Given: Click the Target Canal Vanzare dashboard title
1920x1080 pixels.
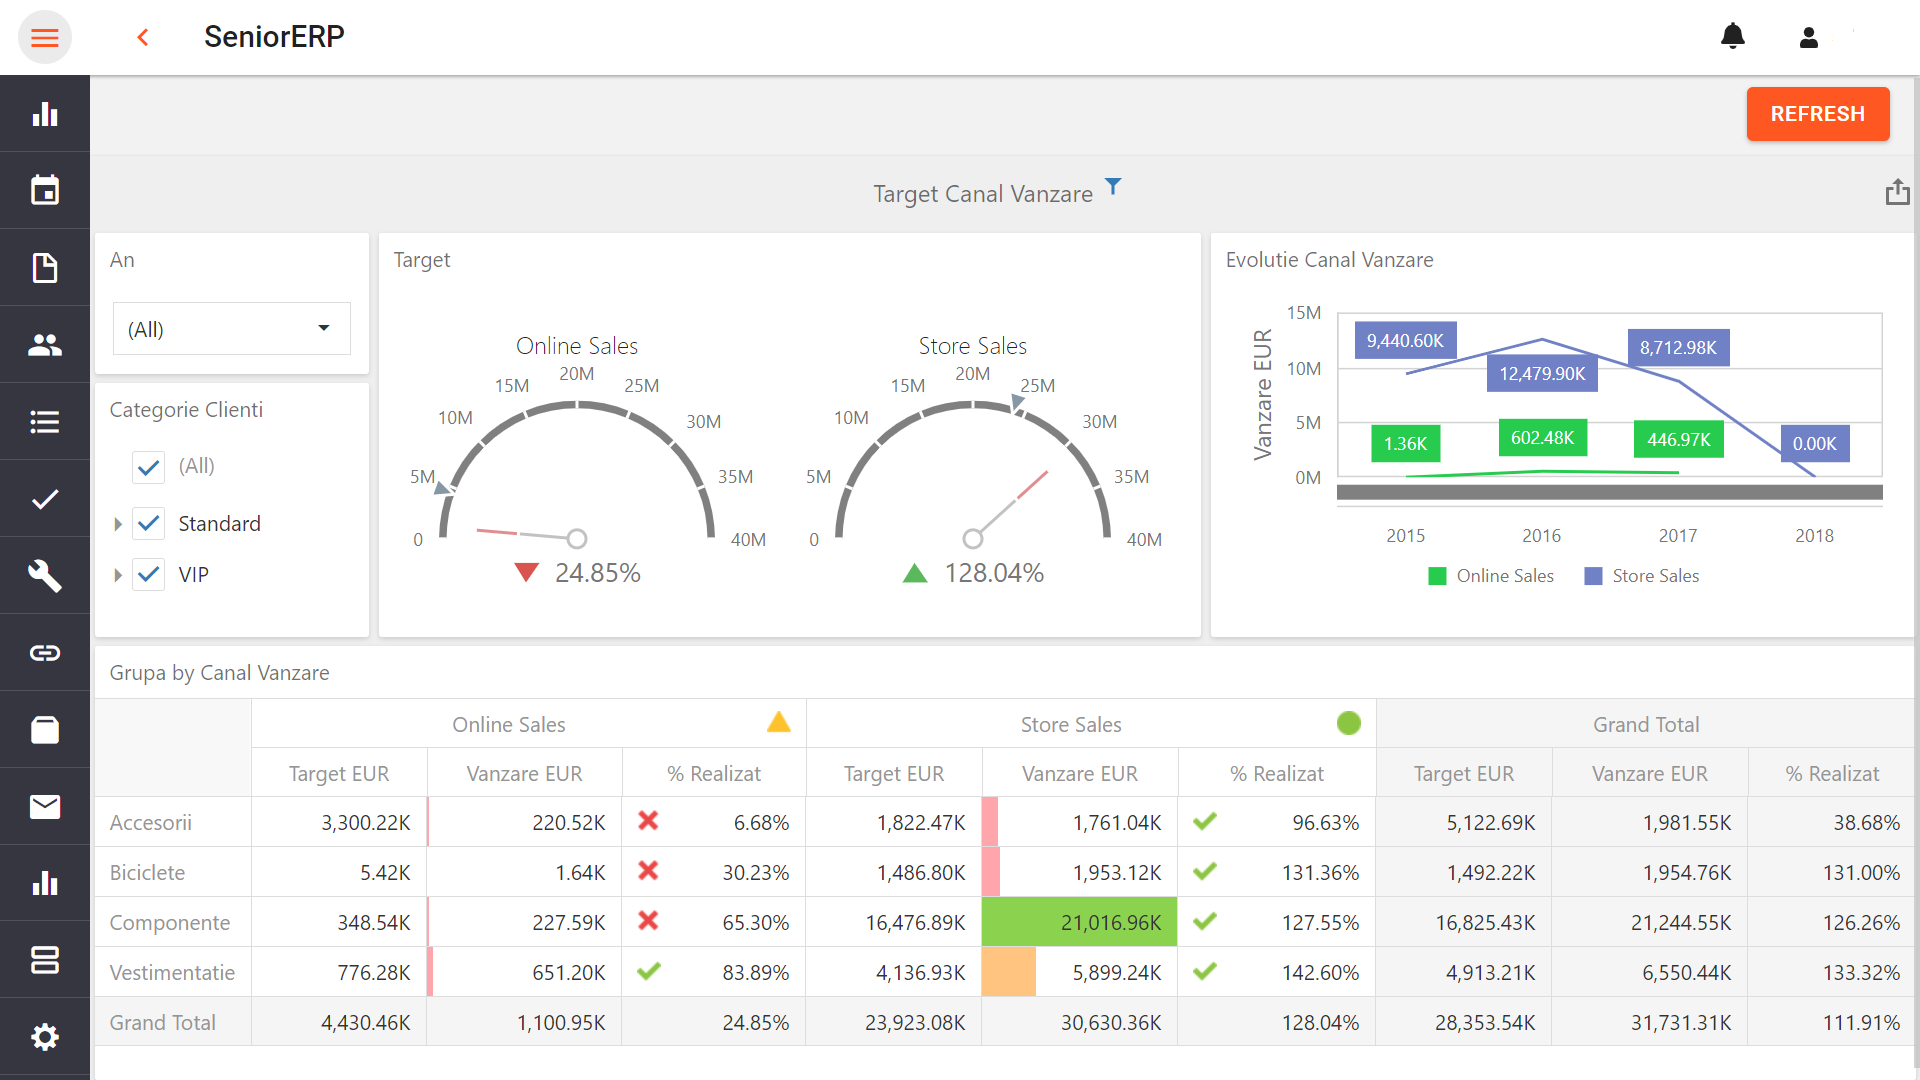Looking at the screenshot, I should (x=983, y=194).
